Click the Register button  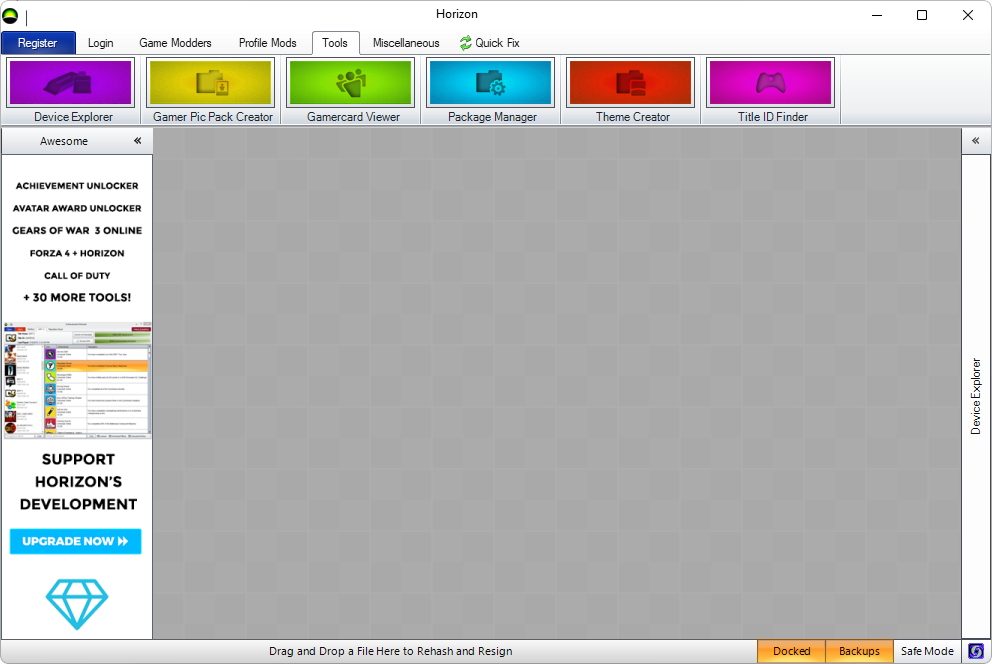pos(38,43)
